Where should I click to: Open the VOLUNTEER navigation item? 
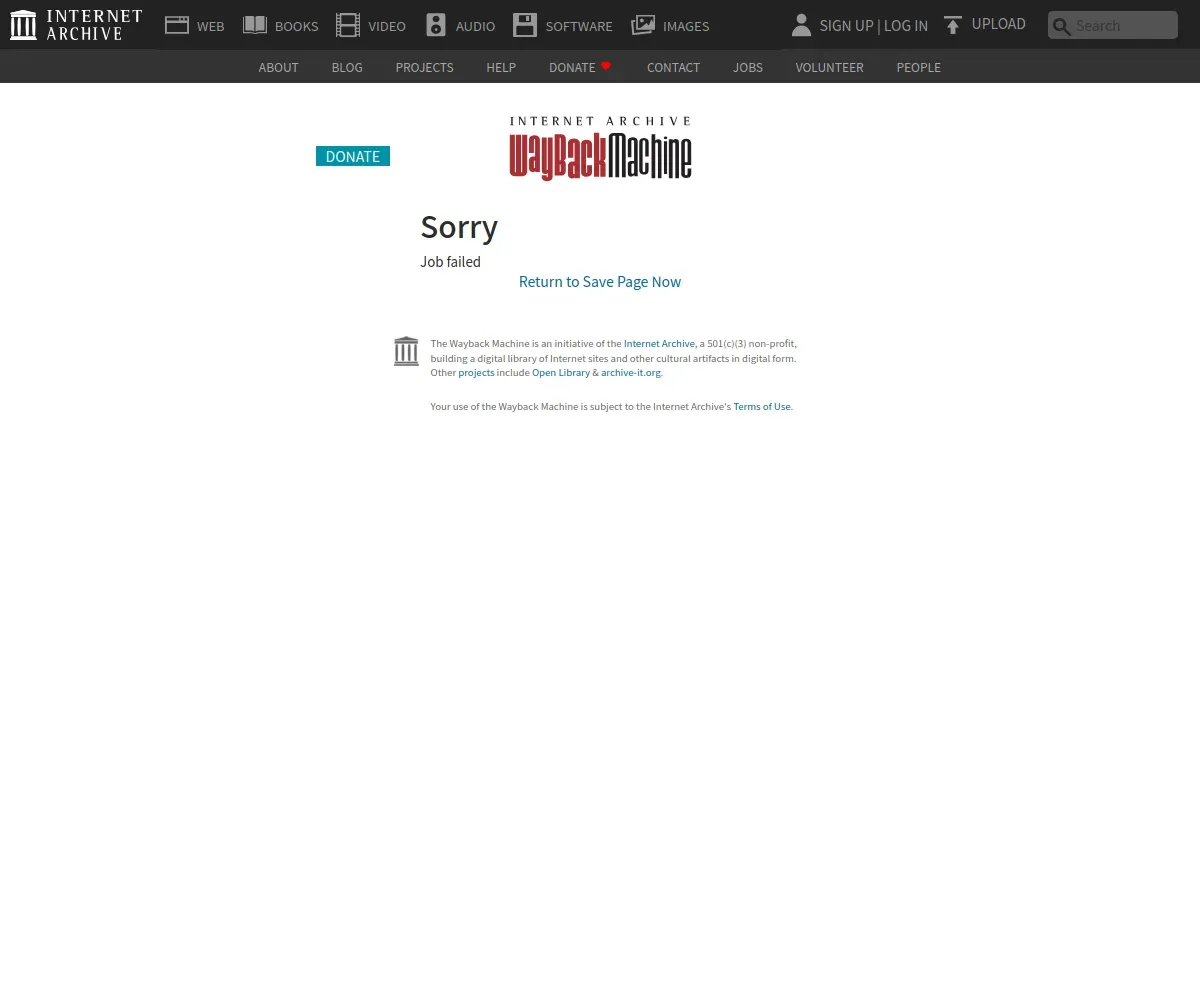[x=829, y=67]
